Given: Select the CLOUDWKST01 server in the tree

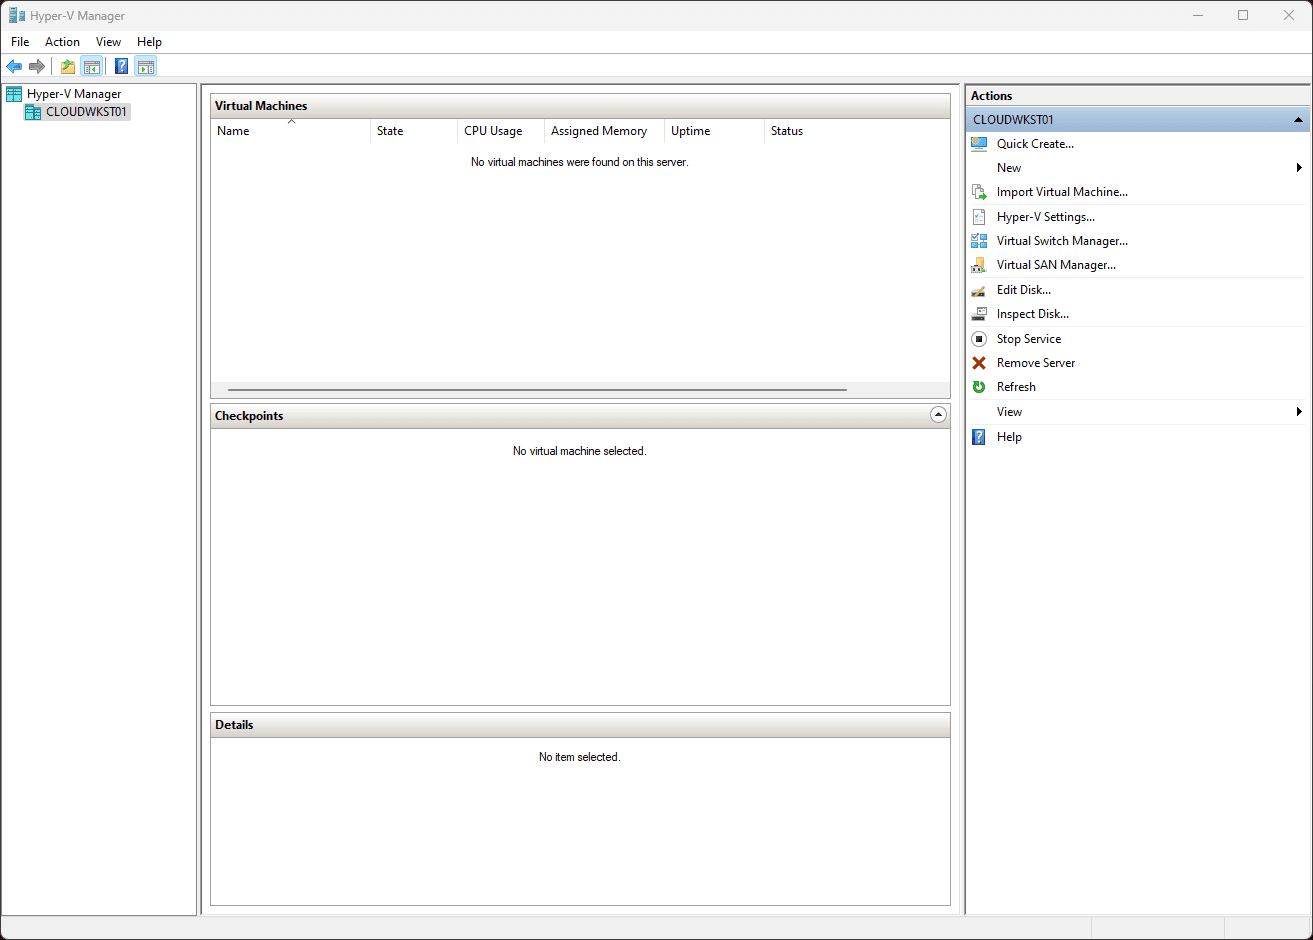Looking at the screenshot, I should coord(86,112).
